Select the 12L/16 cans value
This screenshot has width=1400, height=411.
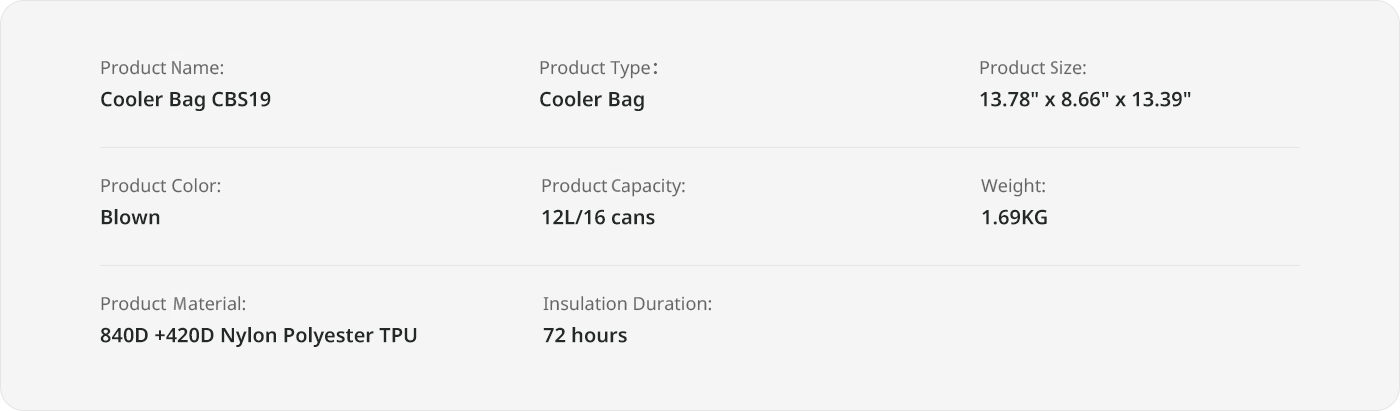(x=598, y=217)
